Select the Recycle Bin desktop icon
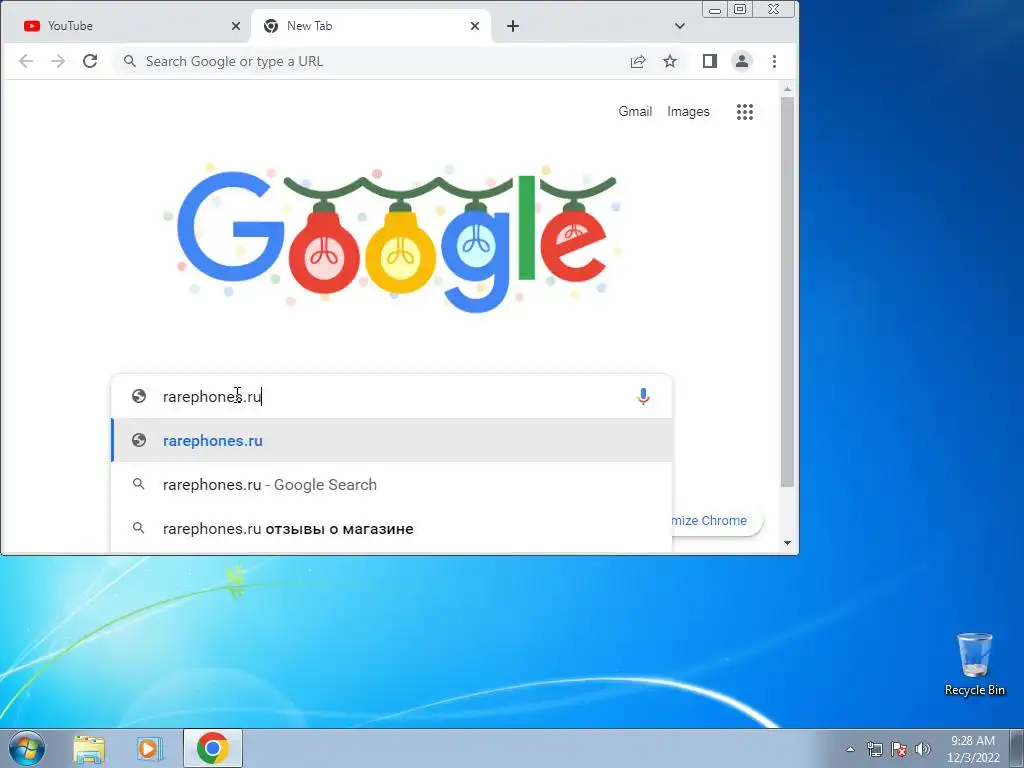Screen dimensions: 1024x768 click(x=975, y=664)
